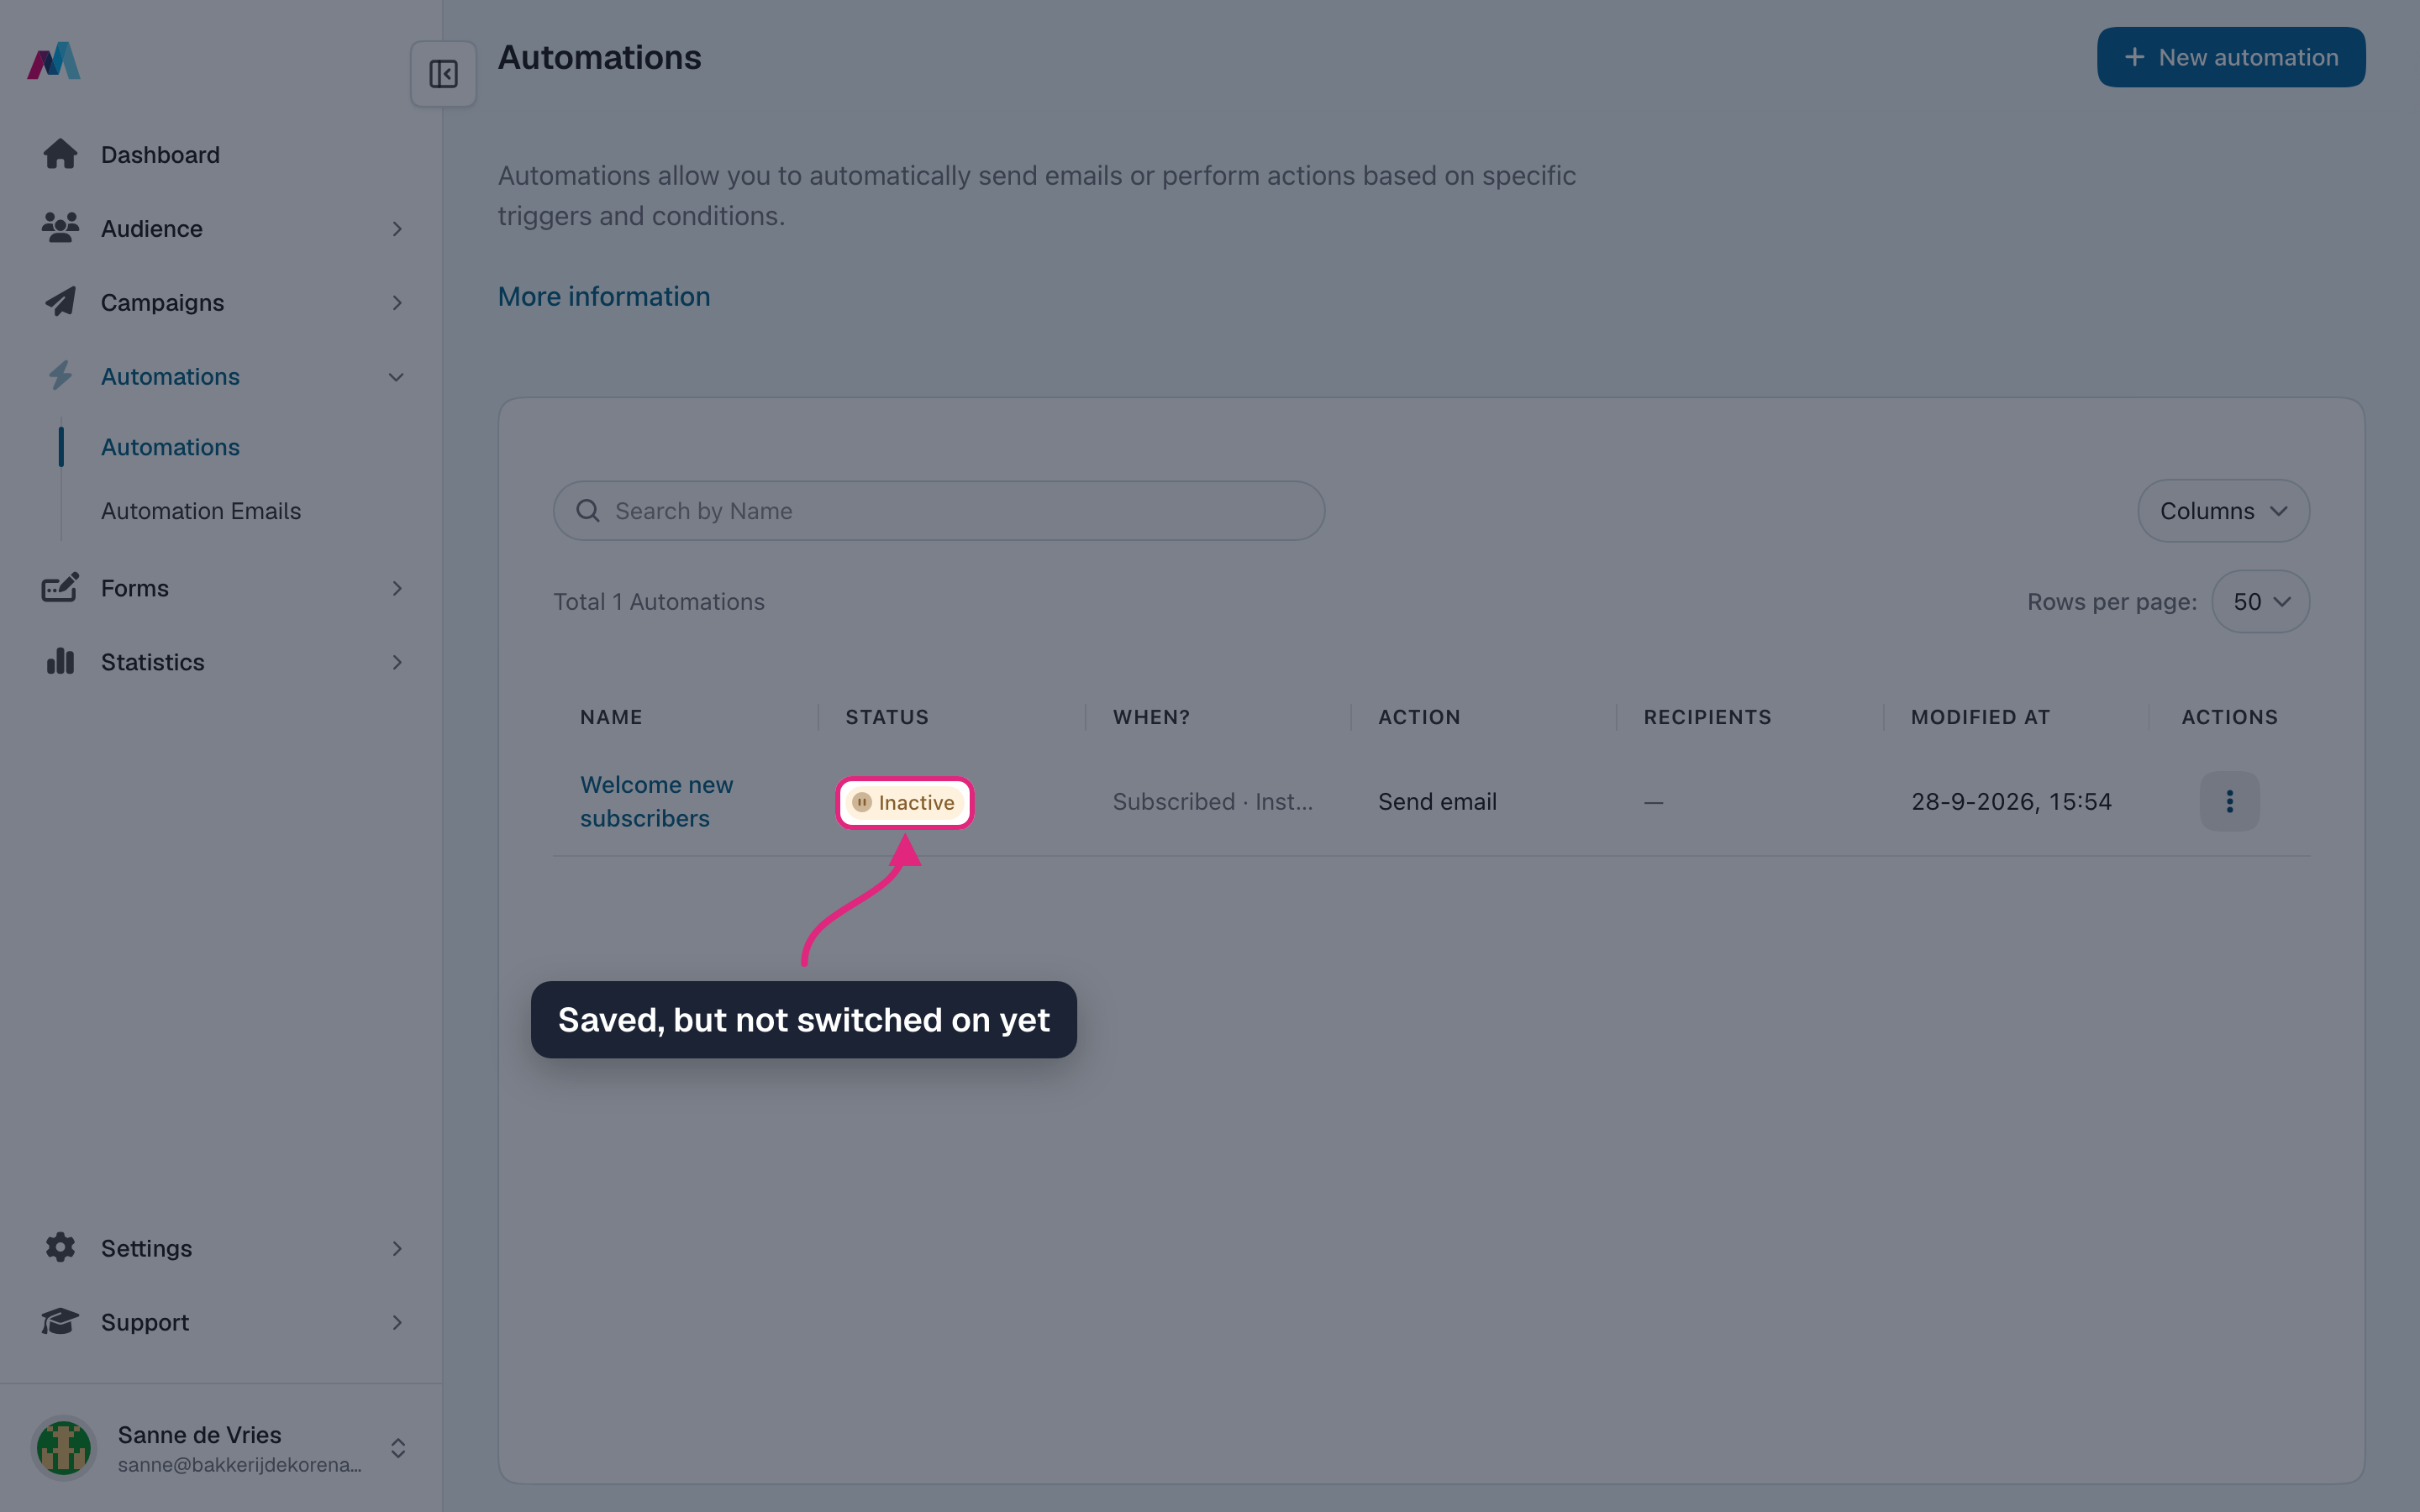The width and height of the screenshot is (2420, 1512).
Task: Focus the Search by Name field
Action: click(x=939, y=511)
